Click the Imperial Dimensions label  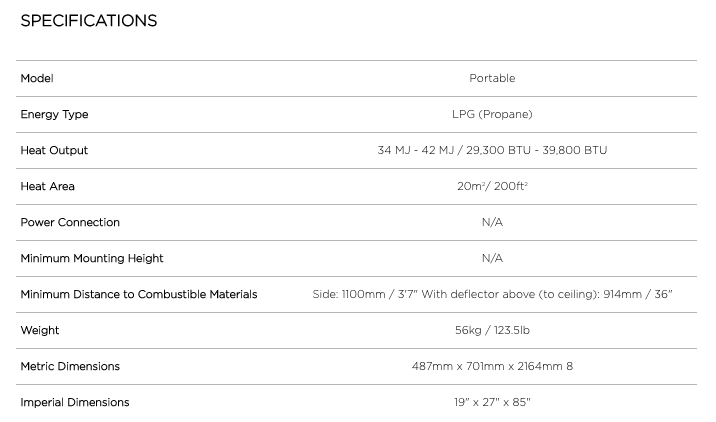point(75,402)
